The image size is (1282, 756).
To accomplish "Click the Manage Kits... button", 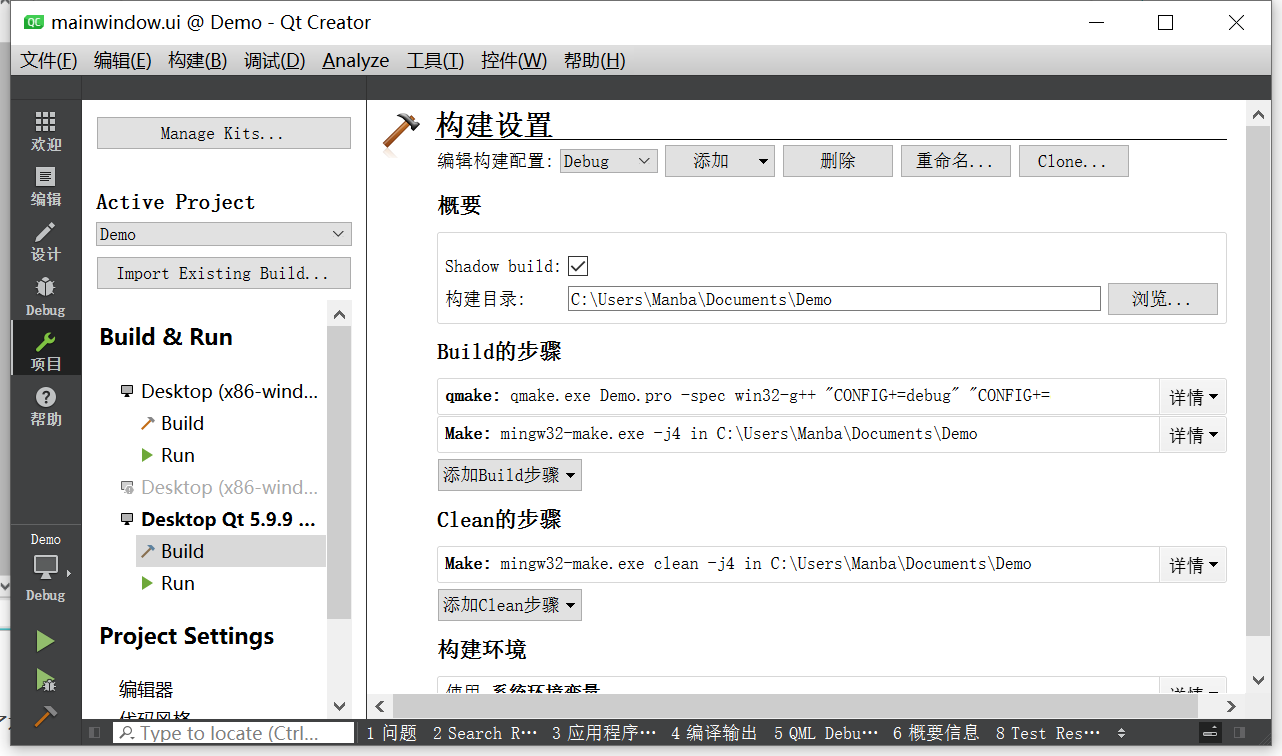I will coord(223,133).
